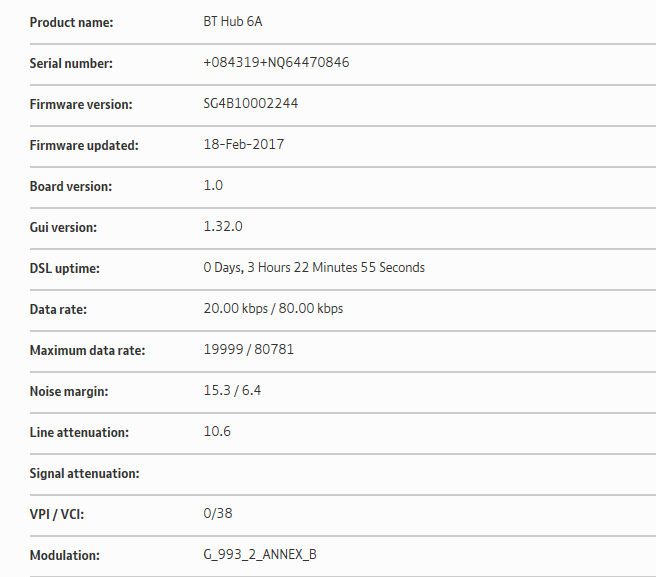Image resolution: width=656 pixels, height=577 pixels.
Task: Click the Firmware version label
Action: click(81, 105)
